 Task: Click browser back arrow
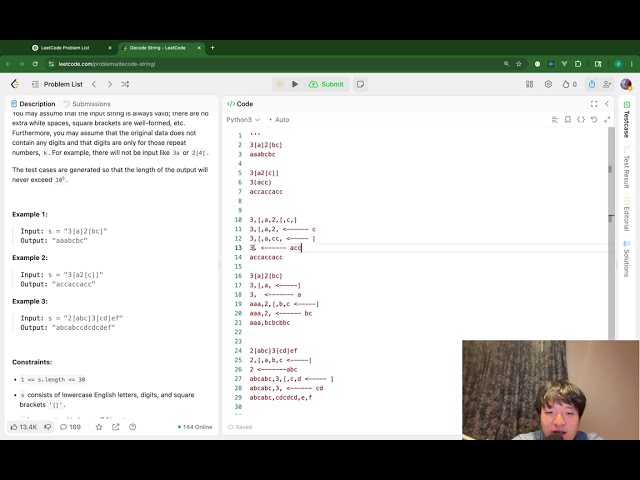tap(9, 64)
